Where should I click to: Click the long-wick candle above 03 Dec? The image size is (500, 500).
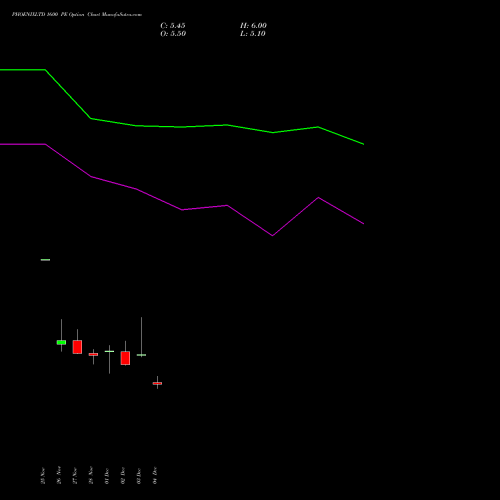point(141,355)
